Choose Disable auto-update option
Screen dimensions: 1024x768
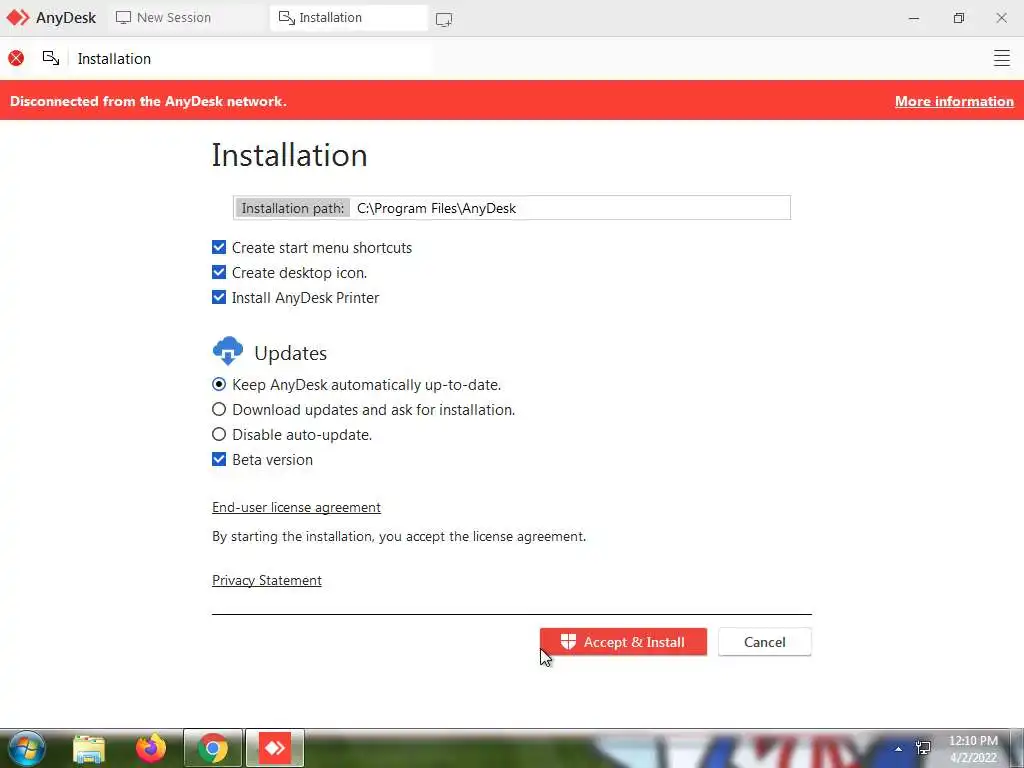coord(219,434)
